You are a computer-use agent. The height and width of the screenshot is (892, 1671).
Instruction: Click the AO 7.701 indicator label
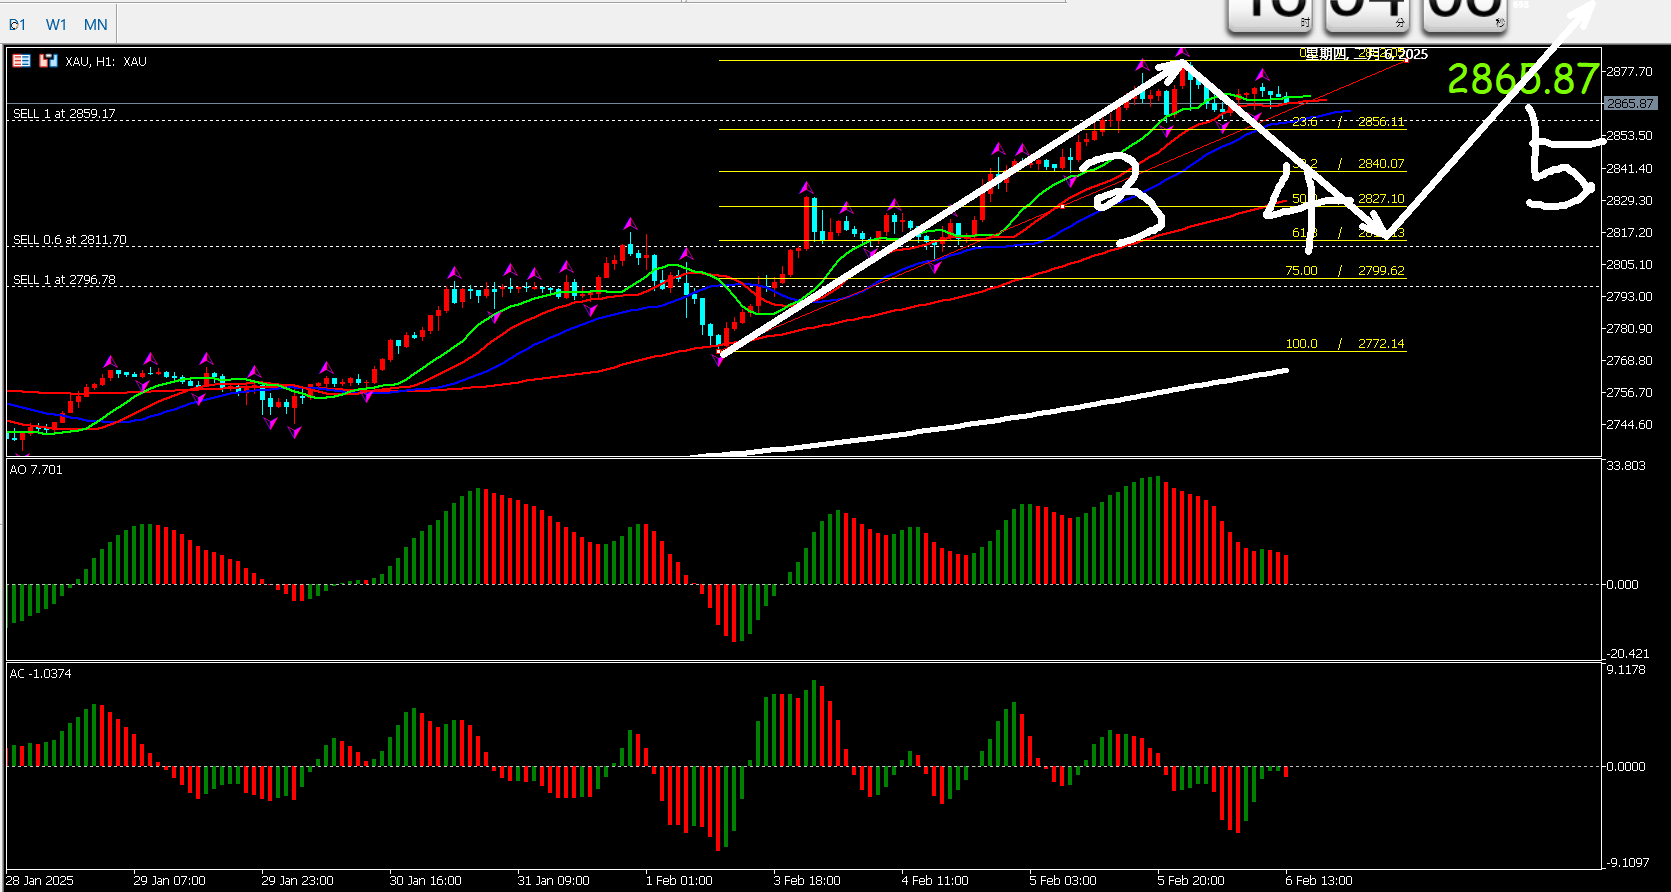coord(36,470)
